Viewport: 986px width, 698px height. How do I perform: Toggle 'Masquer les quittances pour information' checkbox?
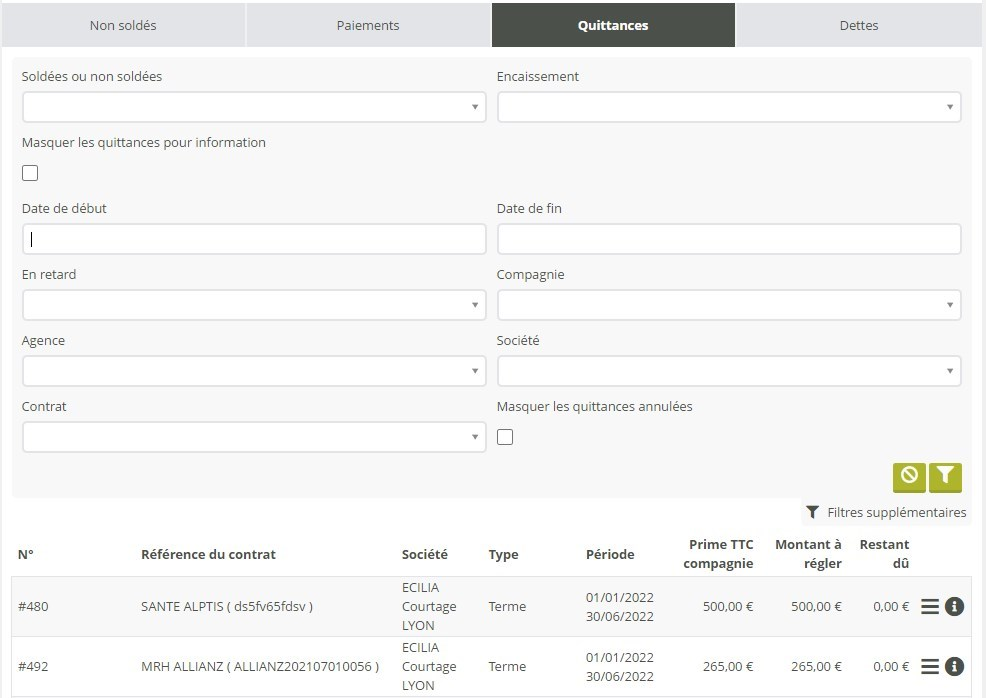(30, 173)
